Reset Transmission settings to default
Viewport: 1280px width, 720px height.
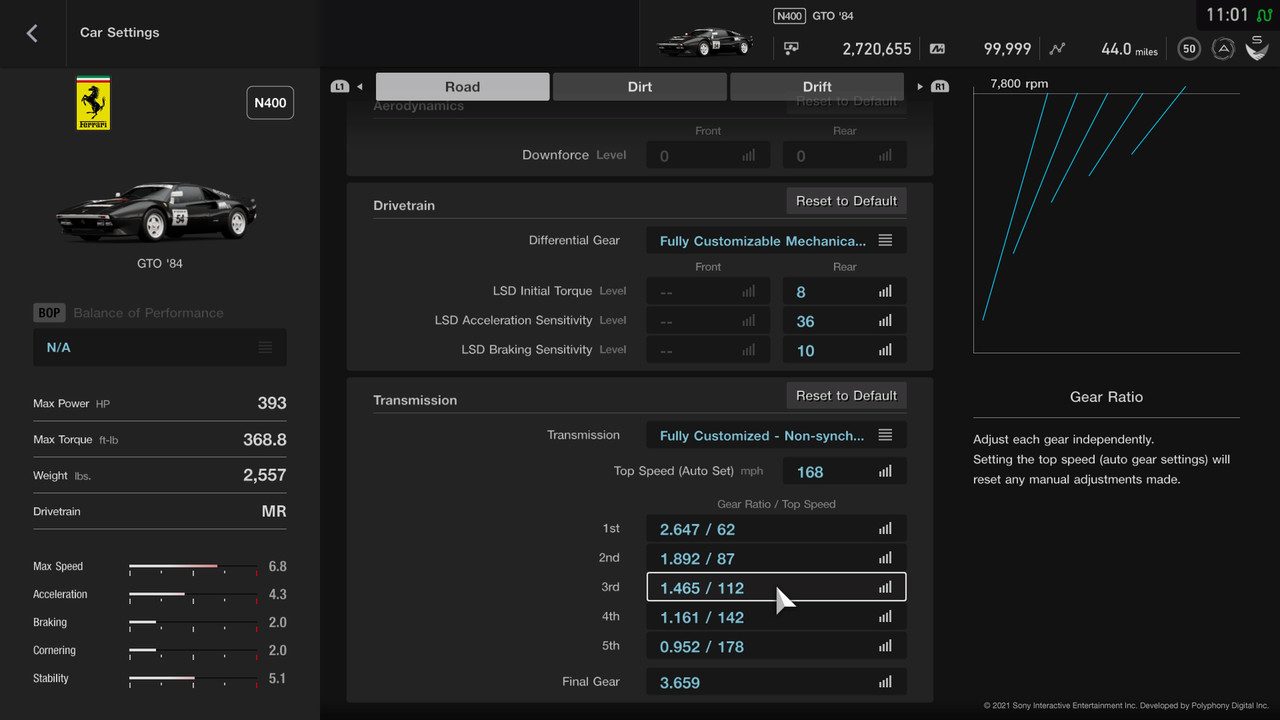coord(846,395)
